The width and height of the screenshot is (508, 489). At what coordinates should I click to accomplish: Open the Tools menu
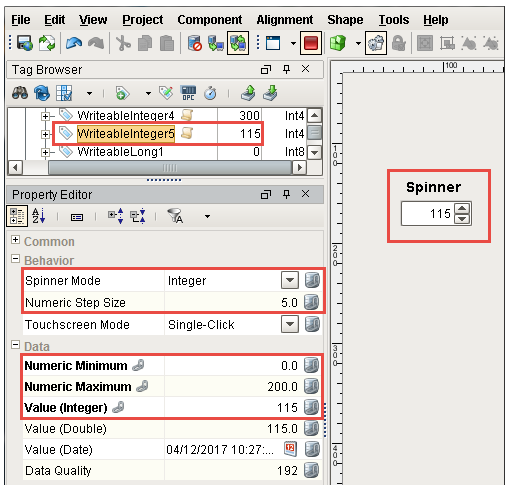pyautogui.click(x=394, y=20)
